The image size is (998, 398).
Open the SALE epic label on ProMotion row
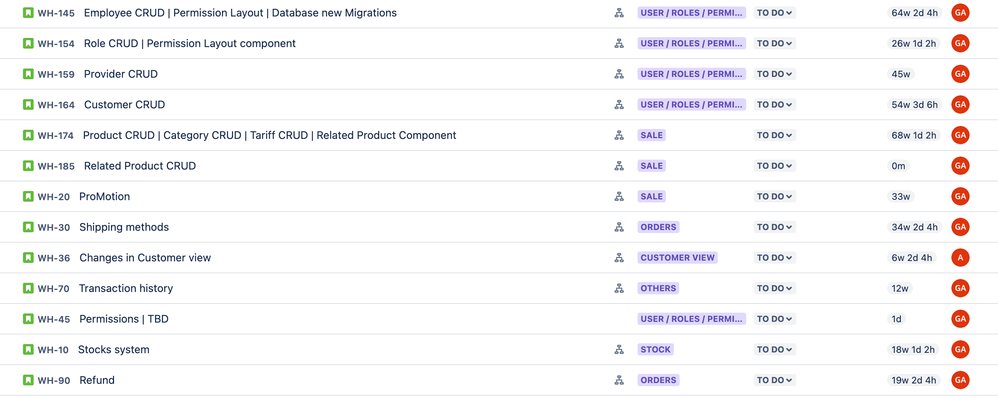[x=652, y=196]
